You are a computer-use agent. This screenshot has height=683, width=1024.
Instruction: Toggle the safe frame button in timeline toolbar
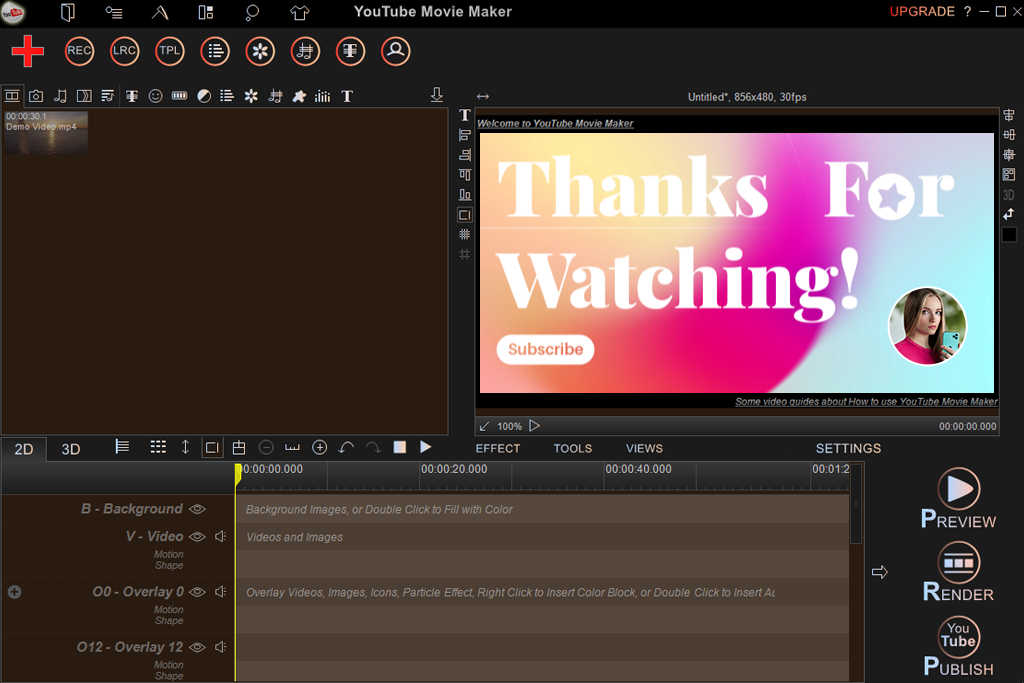(x=212, y=447)
